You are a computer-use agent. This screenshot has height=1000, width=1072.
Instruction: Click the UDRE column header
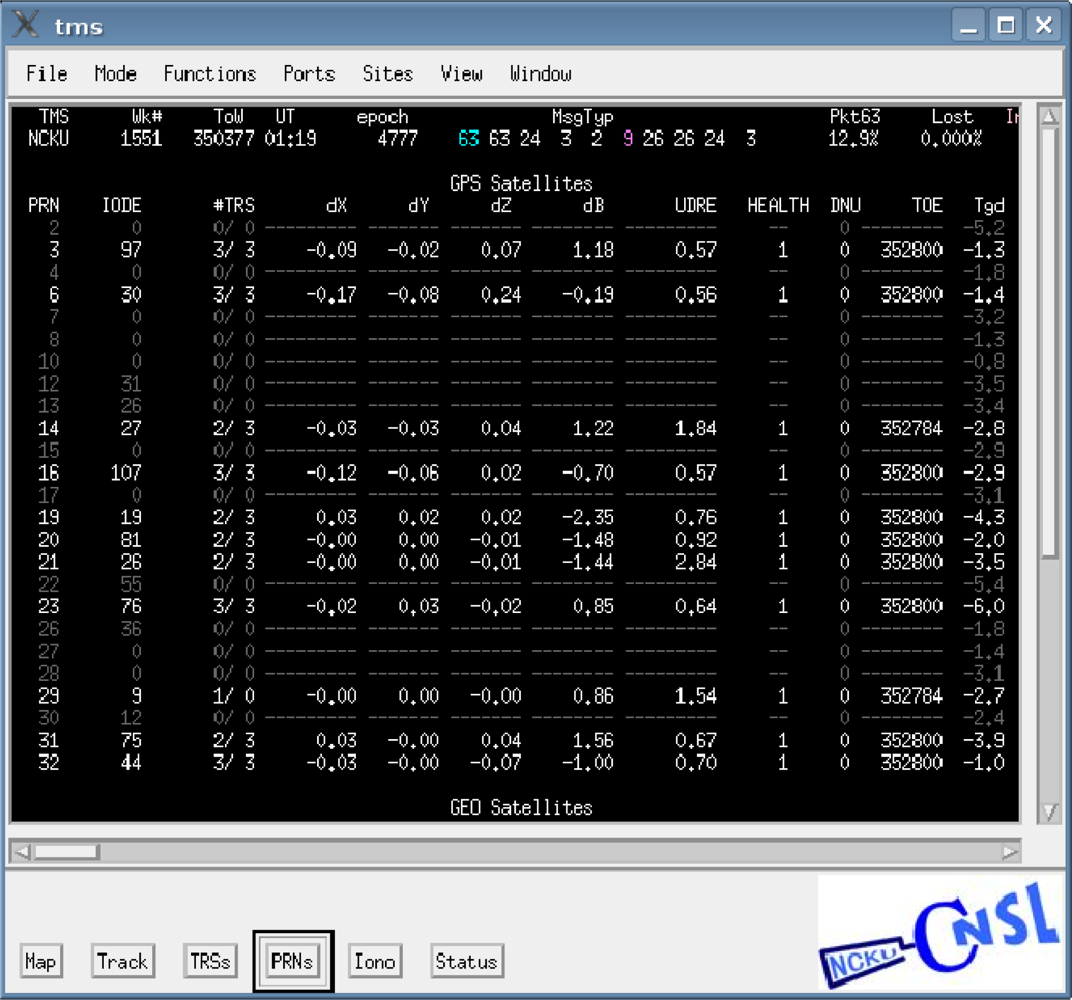tap(696, 205)
